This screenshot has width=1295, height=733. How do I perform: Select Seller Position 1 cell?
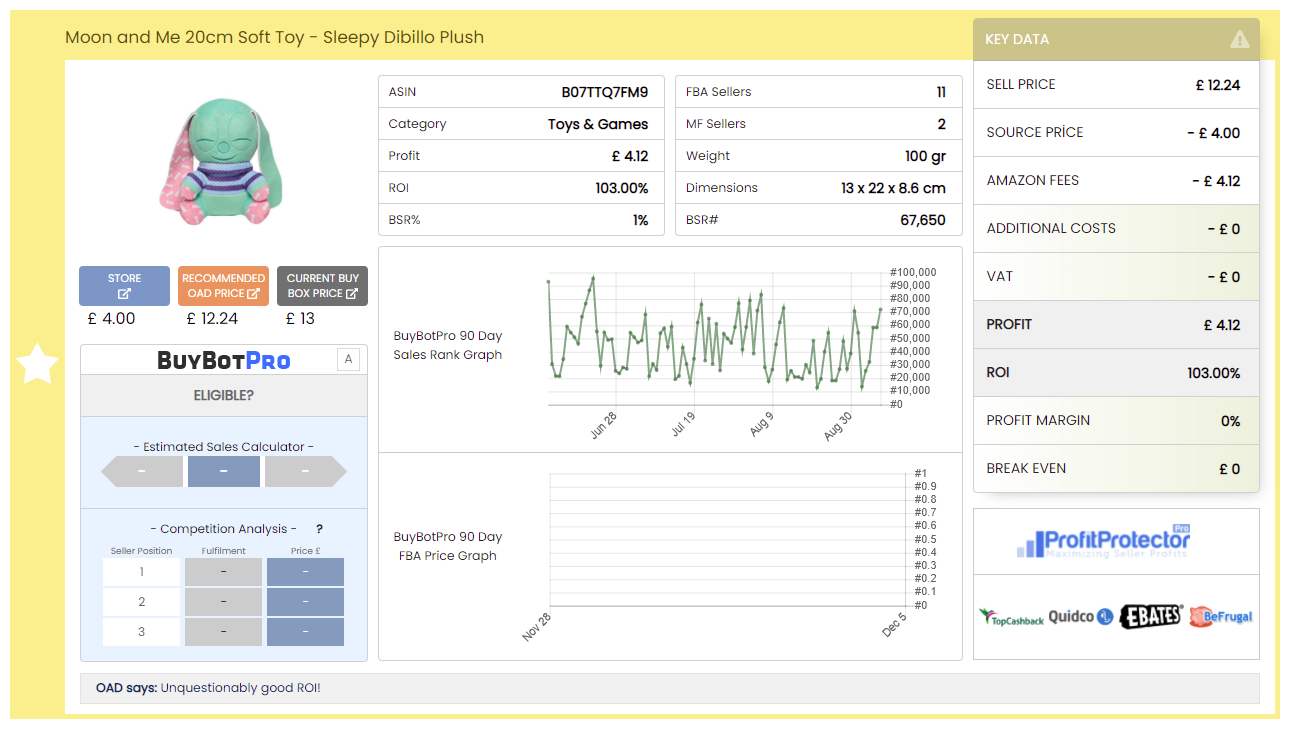[142, 572]
